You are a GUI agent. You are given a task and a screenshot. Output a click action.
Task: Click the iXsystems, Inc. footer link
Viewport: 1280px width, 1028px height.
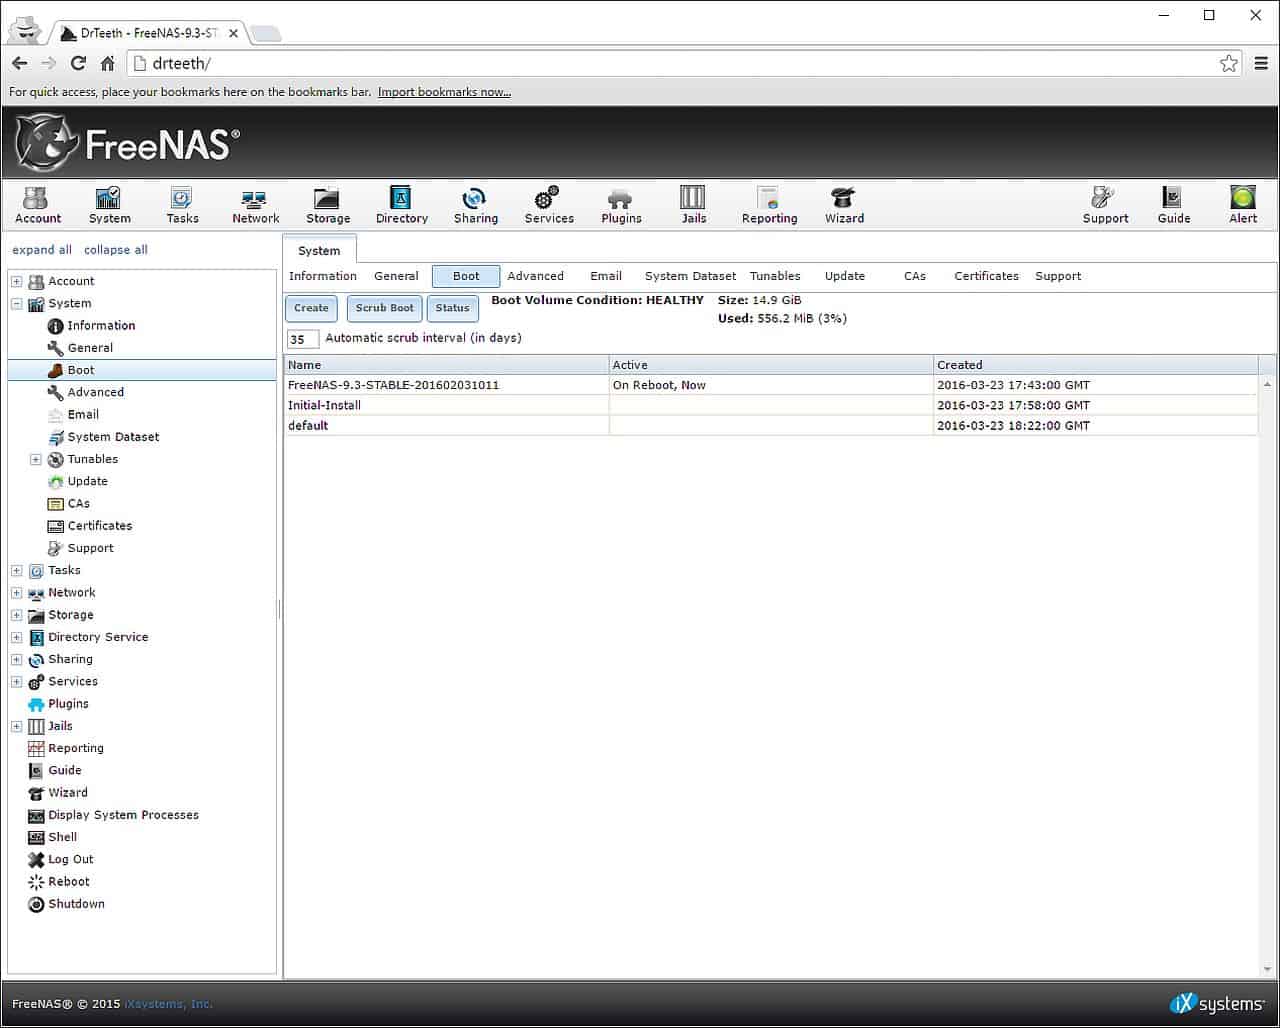coord(169,1004)
